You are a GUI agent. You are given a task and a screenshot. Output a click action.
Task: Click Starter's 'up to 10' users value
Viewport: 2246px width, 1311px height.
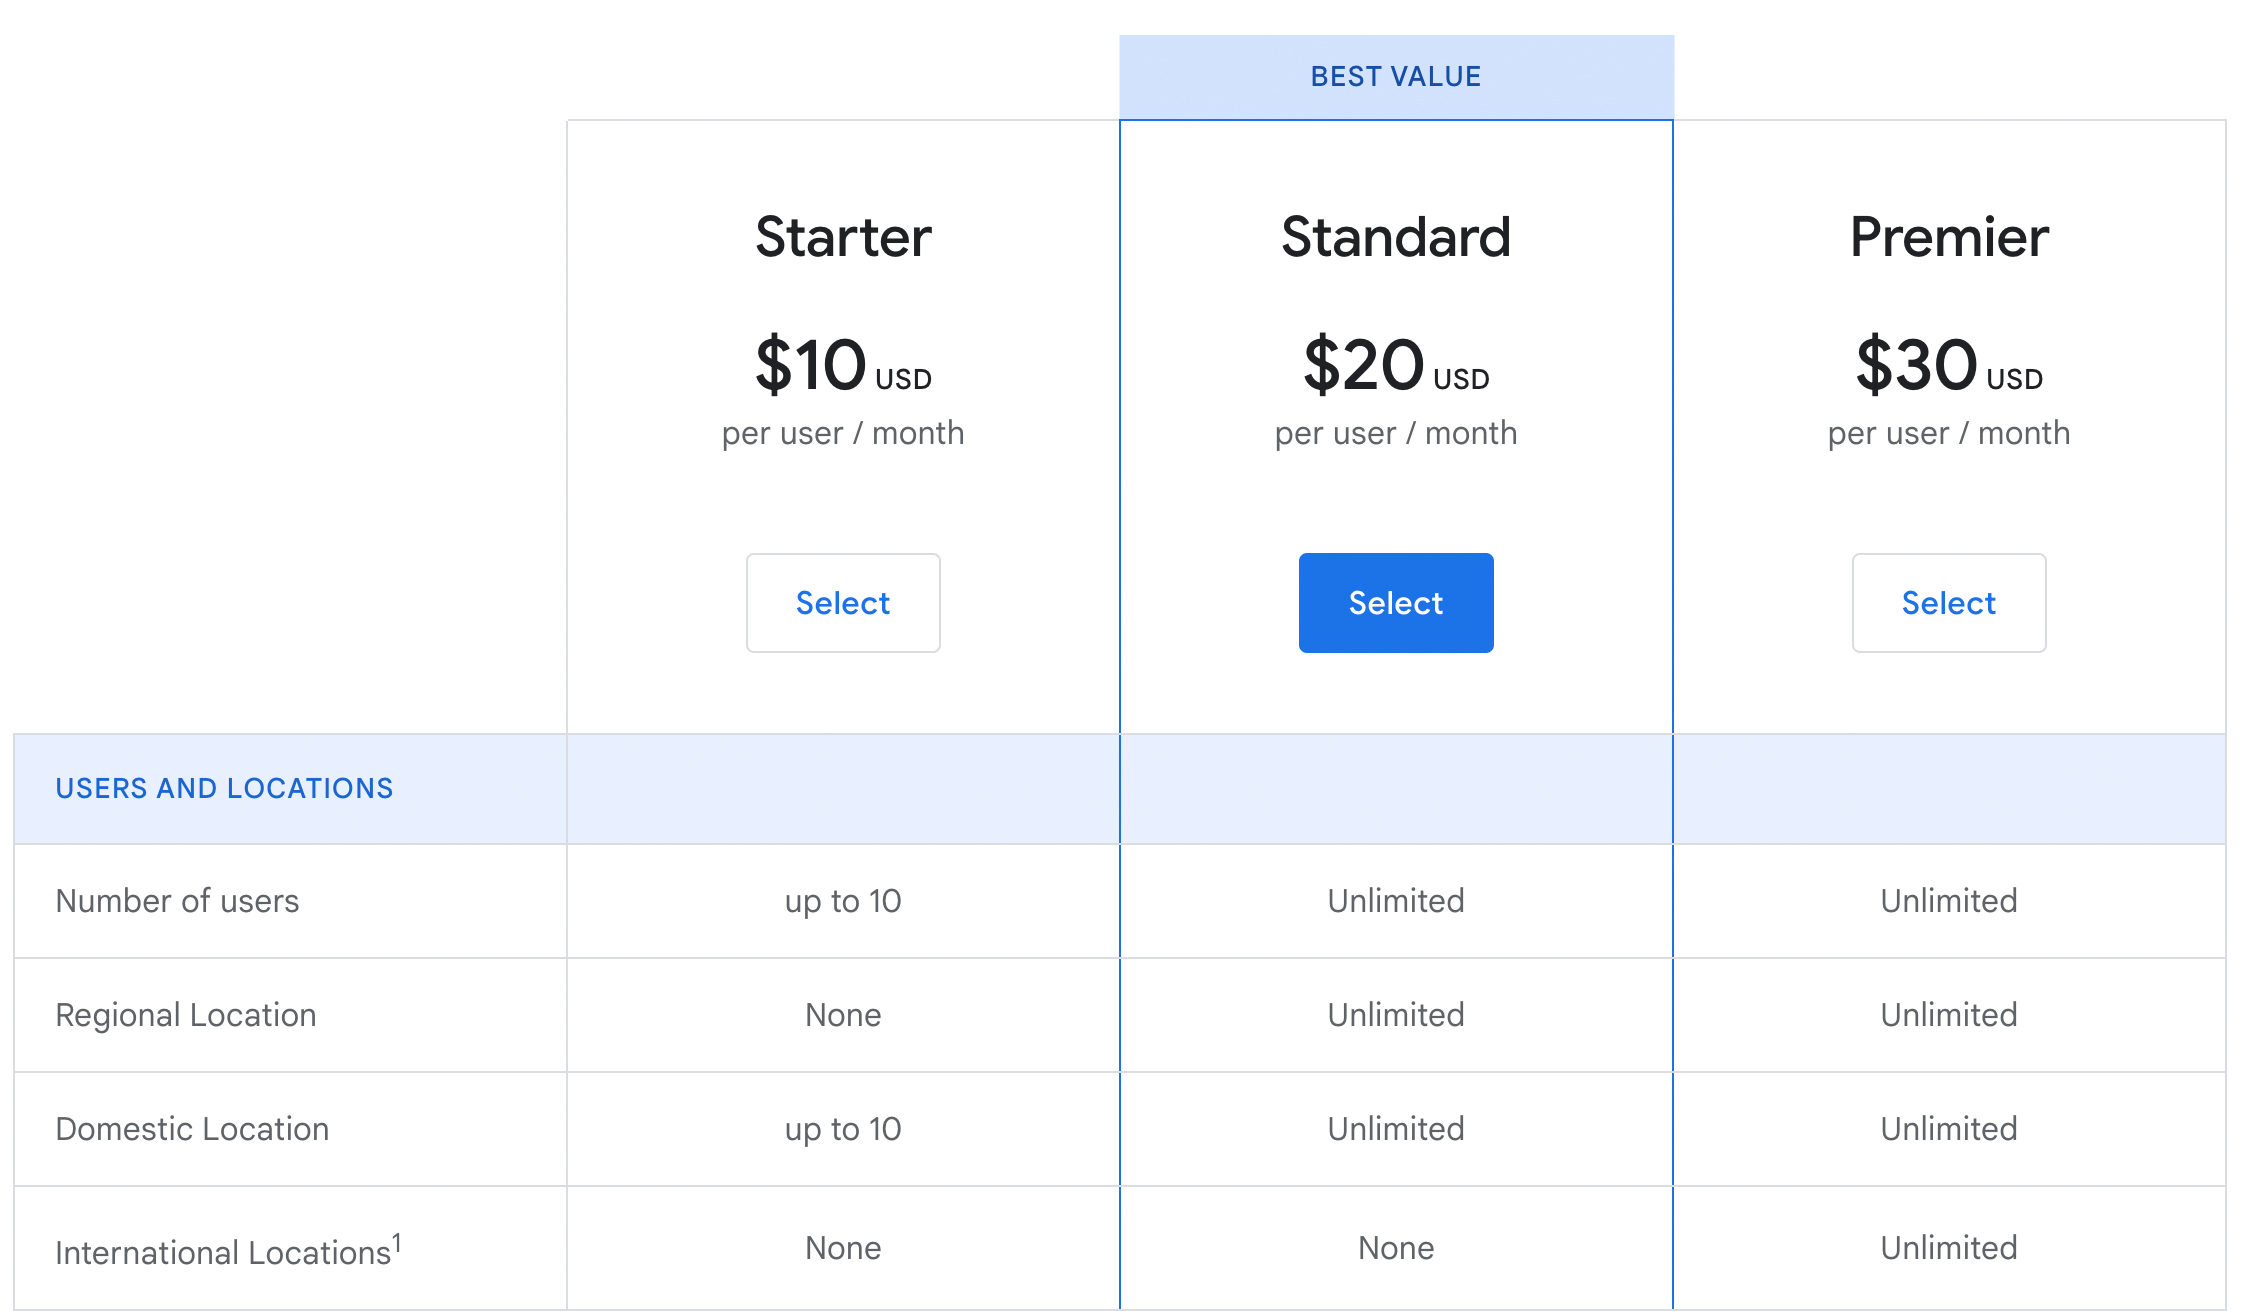click(x=843, y=901)
